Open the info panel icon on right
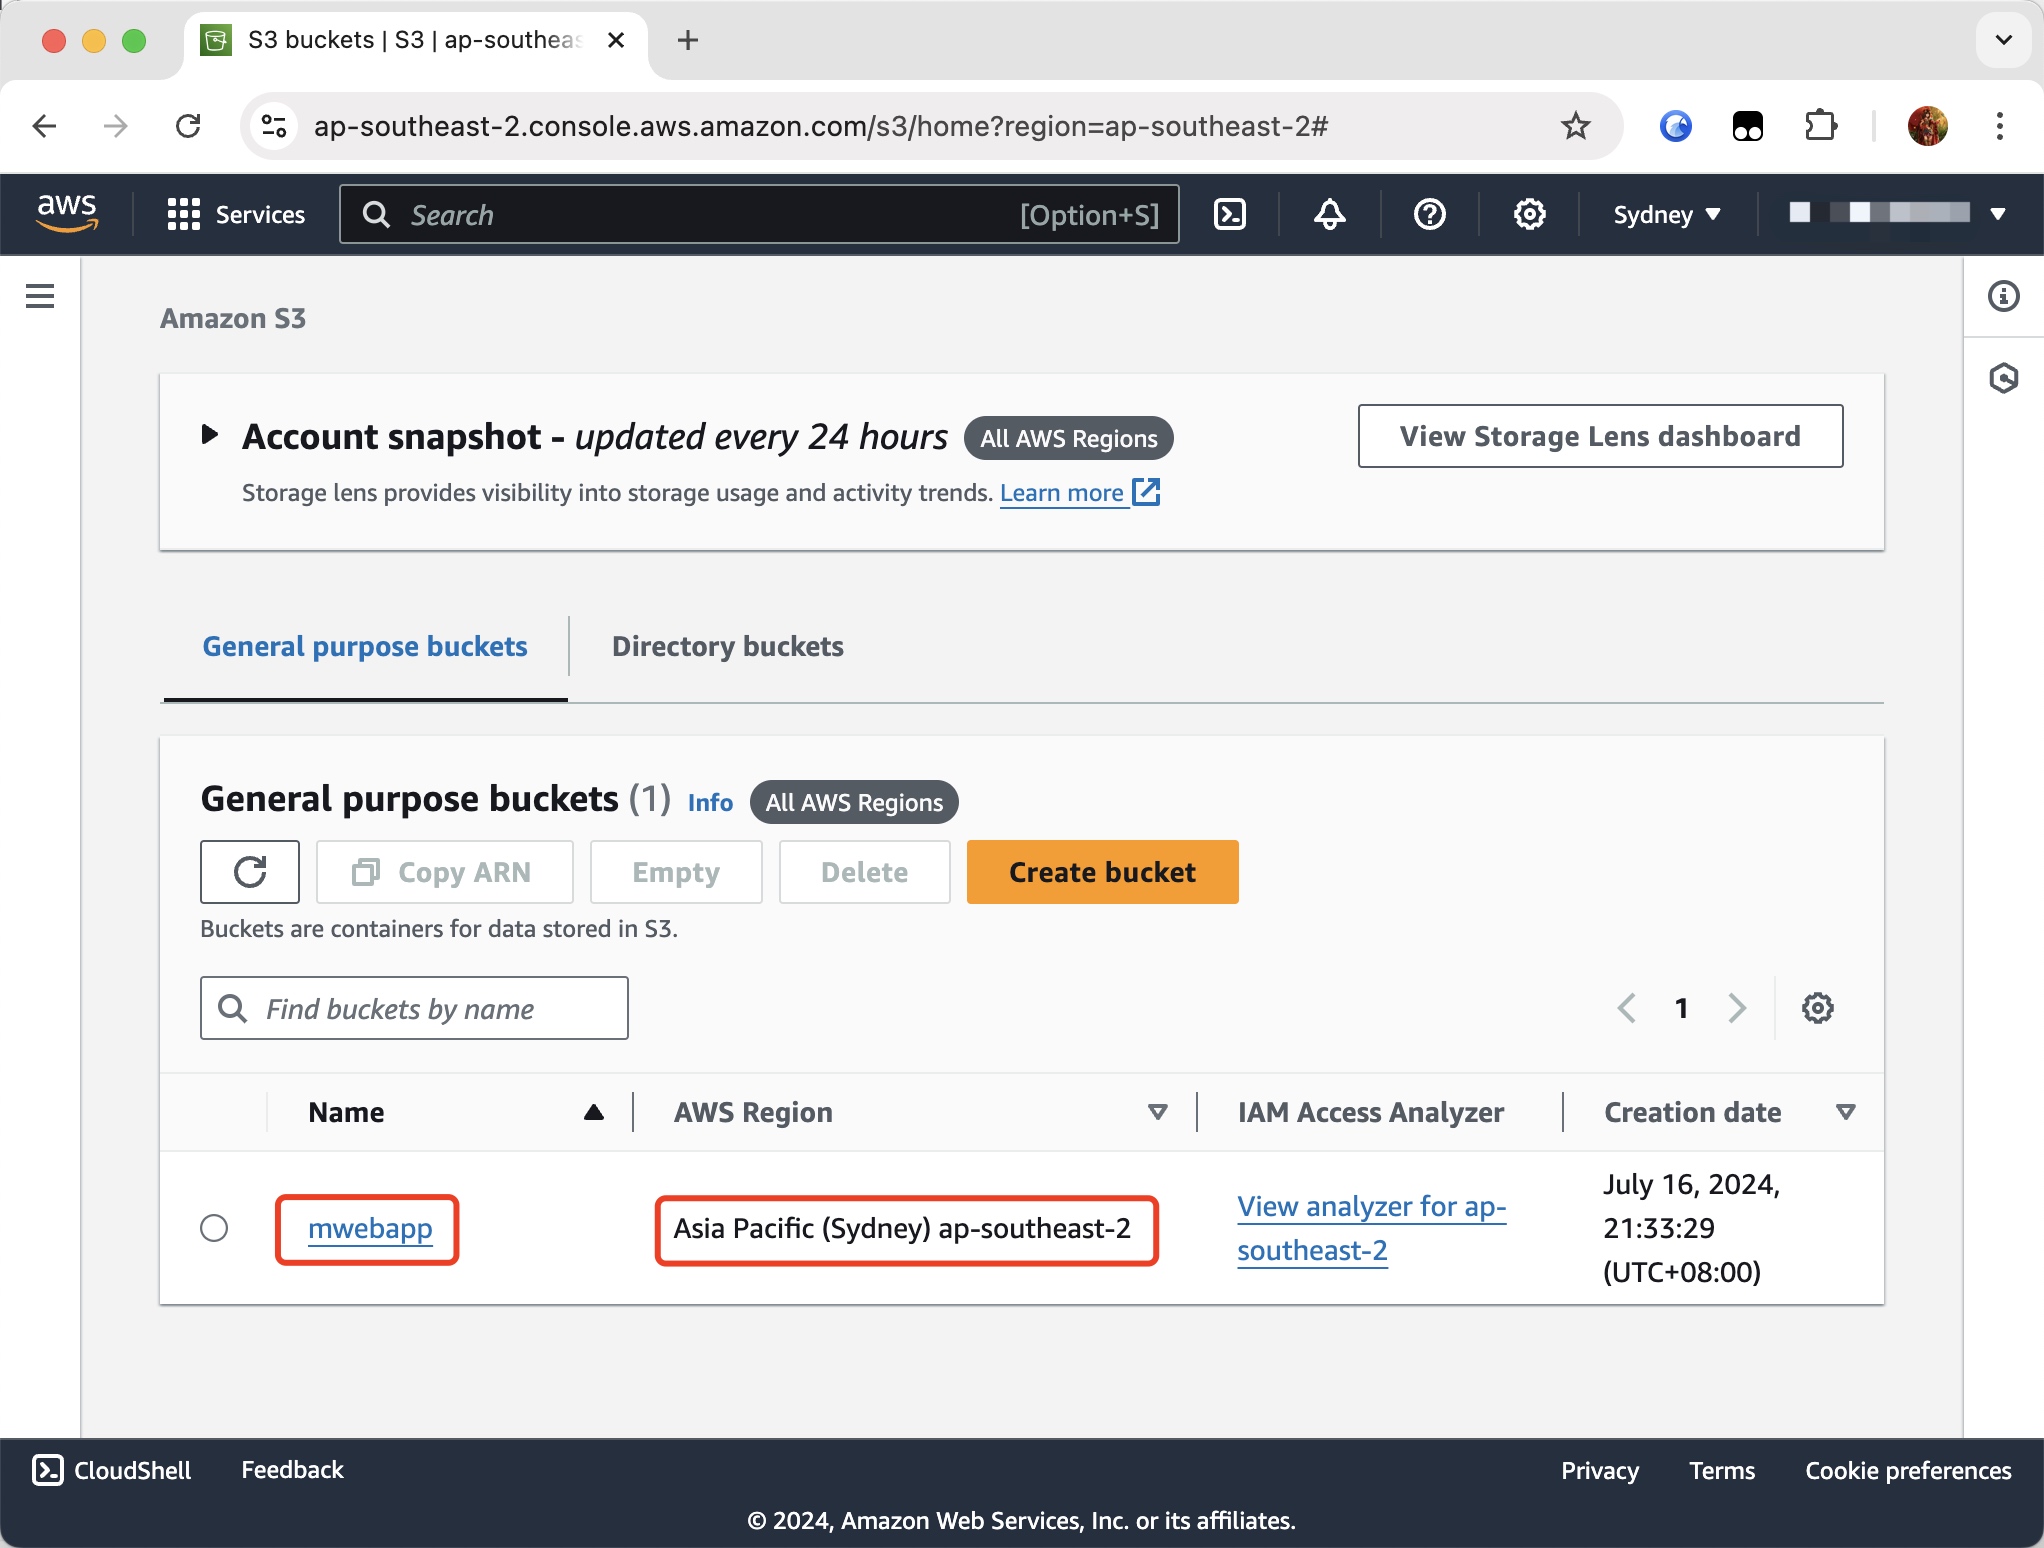Viewport: 2044px width, 1548px height. (x=2003, y=296)
